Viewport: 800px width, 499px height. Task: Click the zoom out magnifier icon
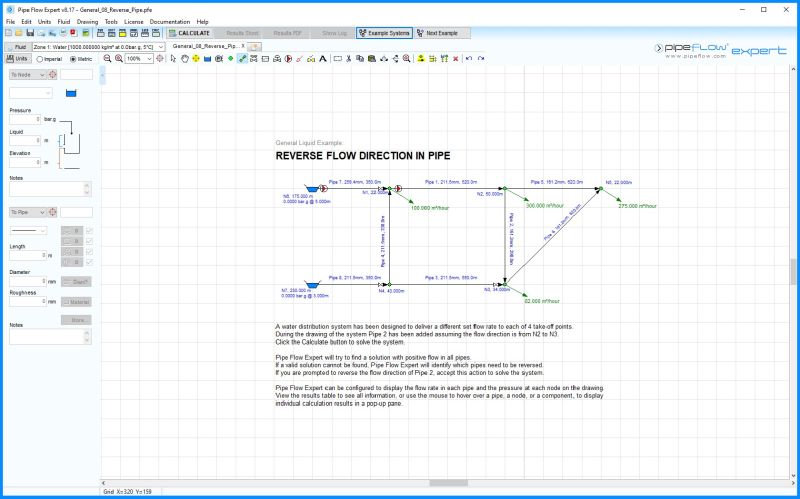coord(107,59)
